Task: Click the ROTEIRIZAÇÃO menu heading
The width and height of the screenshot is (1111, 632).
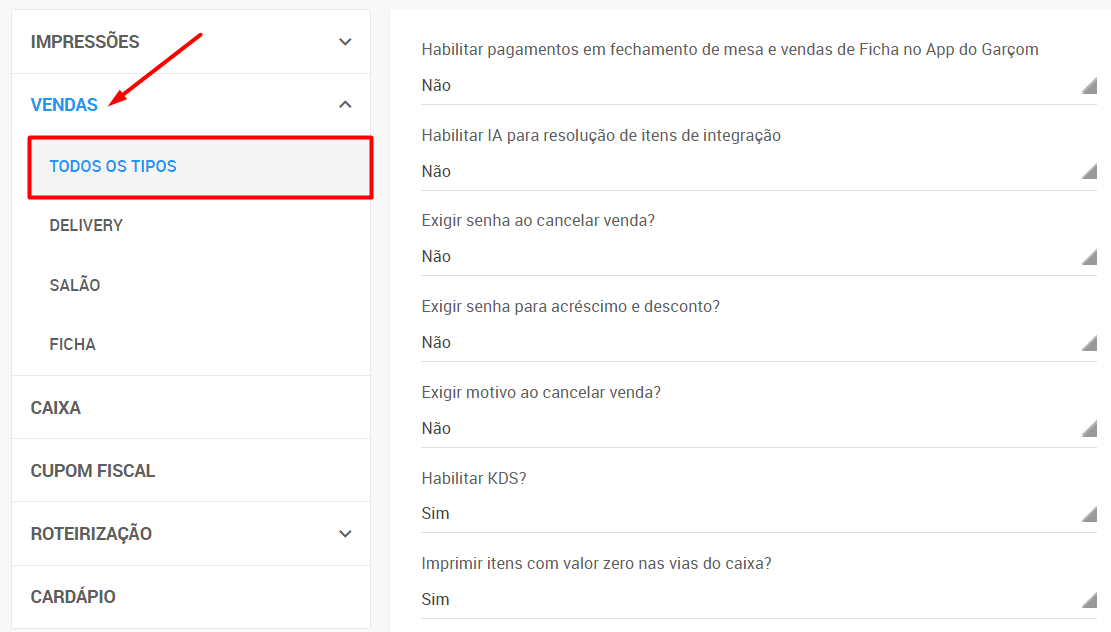Action: point(91,534)
